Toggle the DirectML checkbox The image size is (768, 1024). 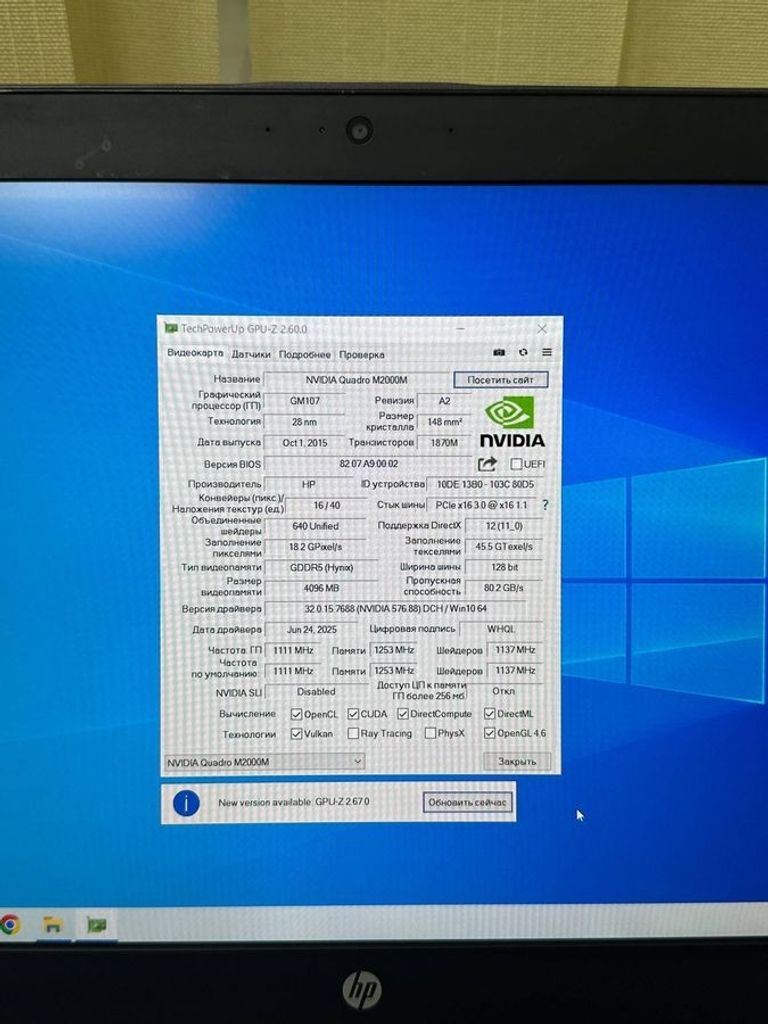pos(489,714)
